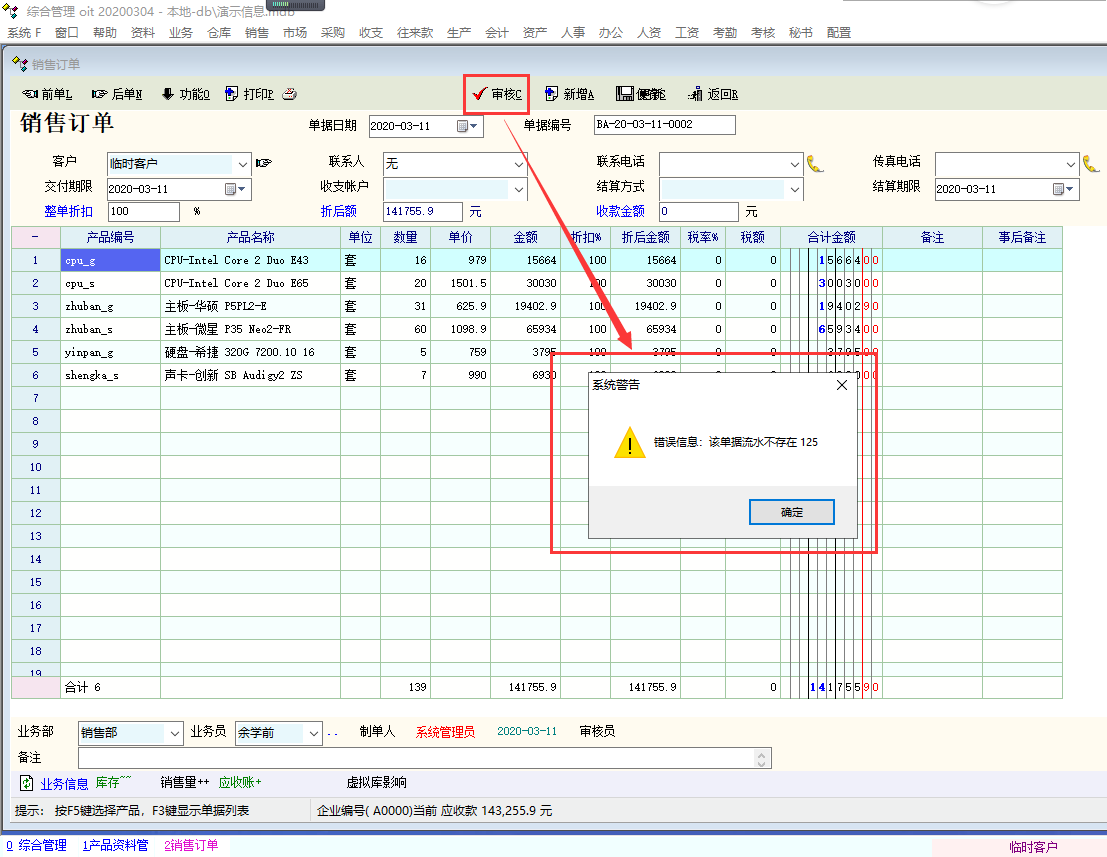Go to previous order with 前单 button
Screen dimensions: 1107x857
[x=47, y=94]
